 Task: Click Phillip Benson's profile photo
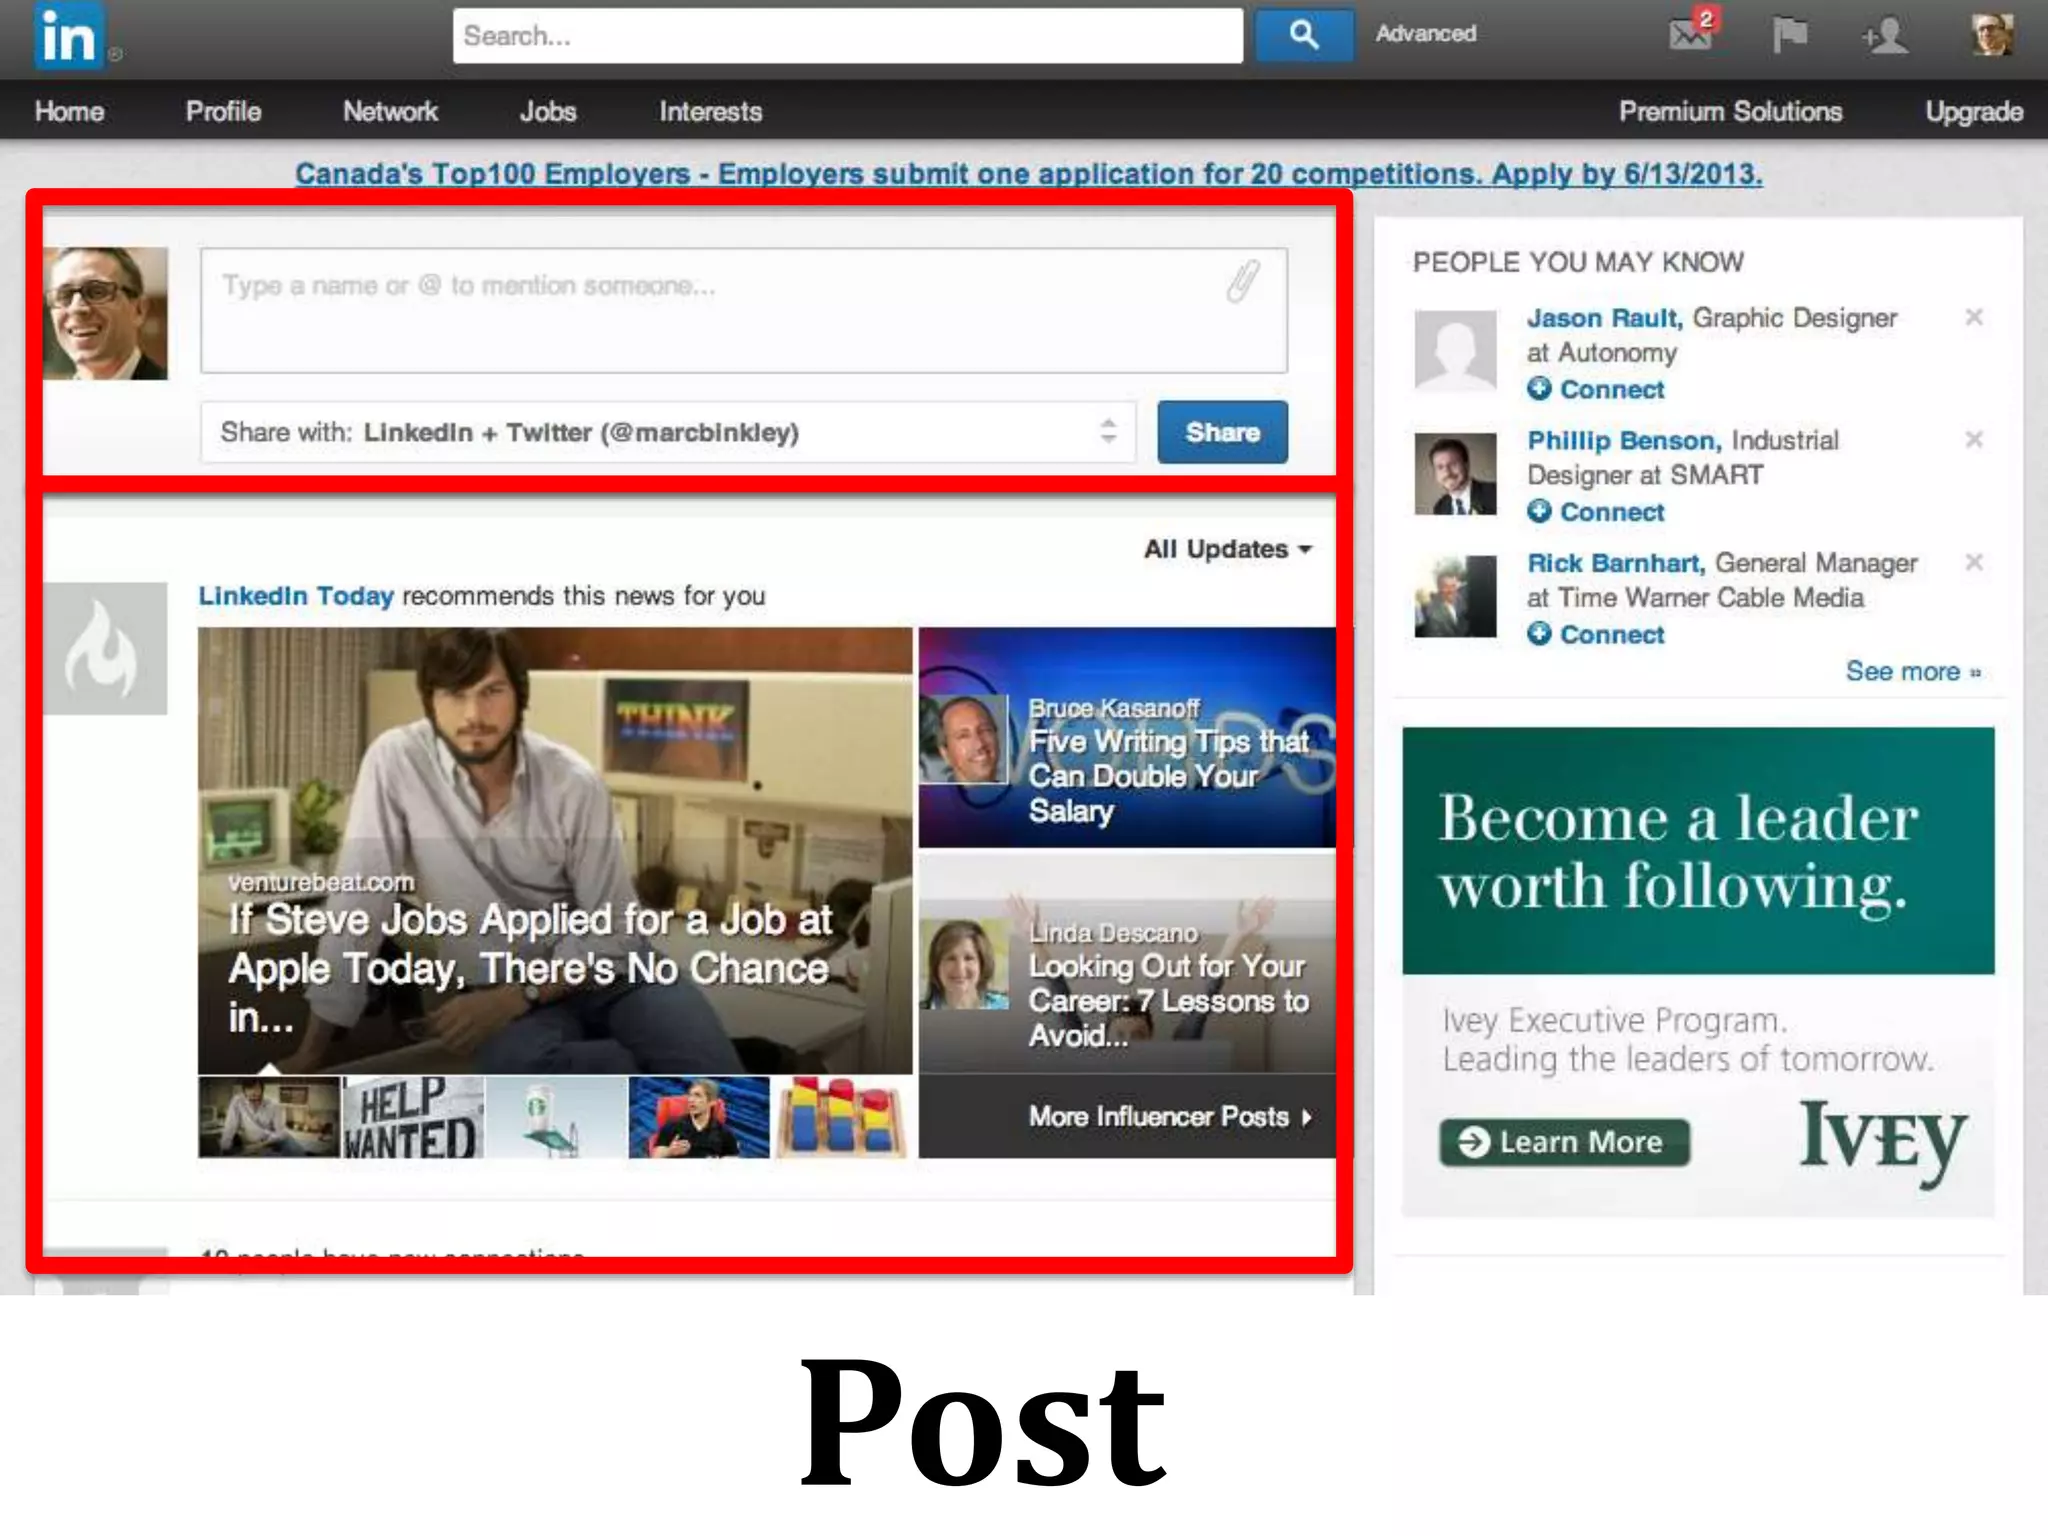tap(1456, 473)
